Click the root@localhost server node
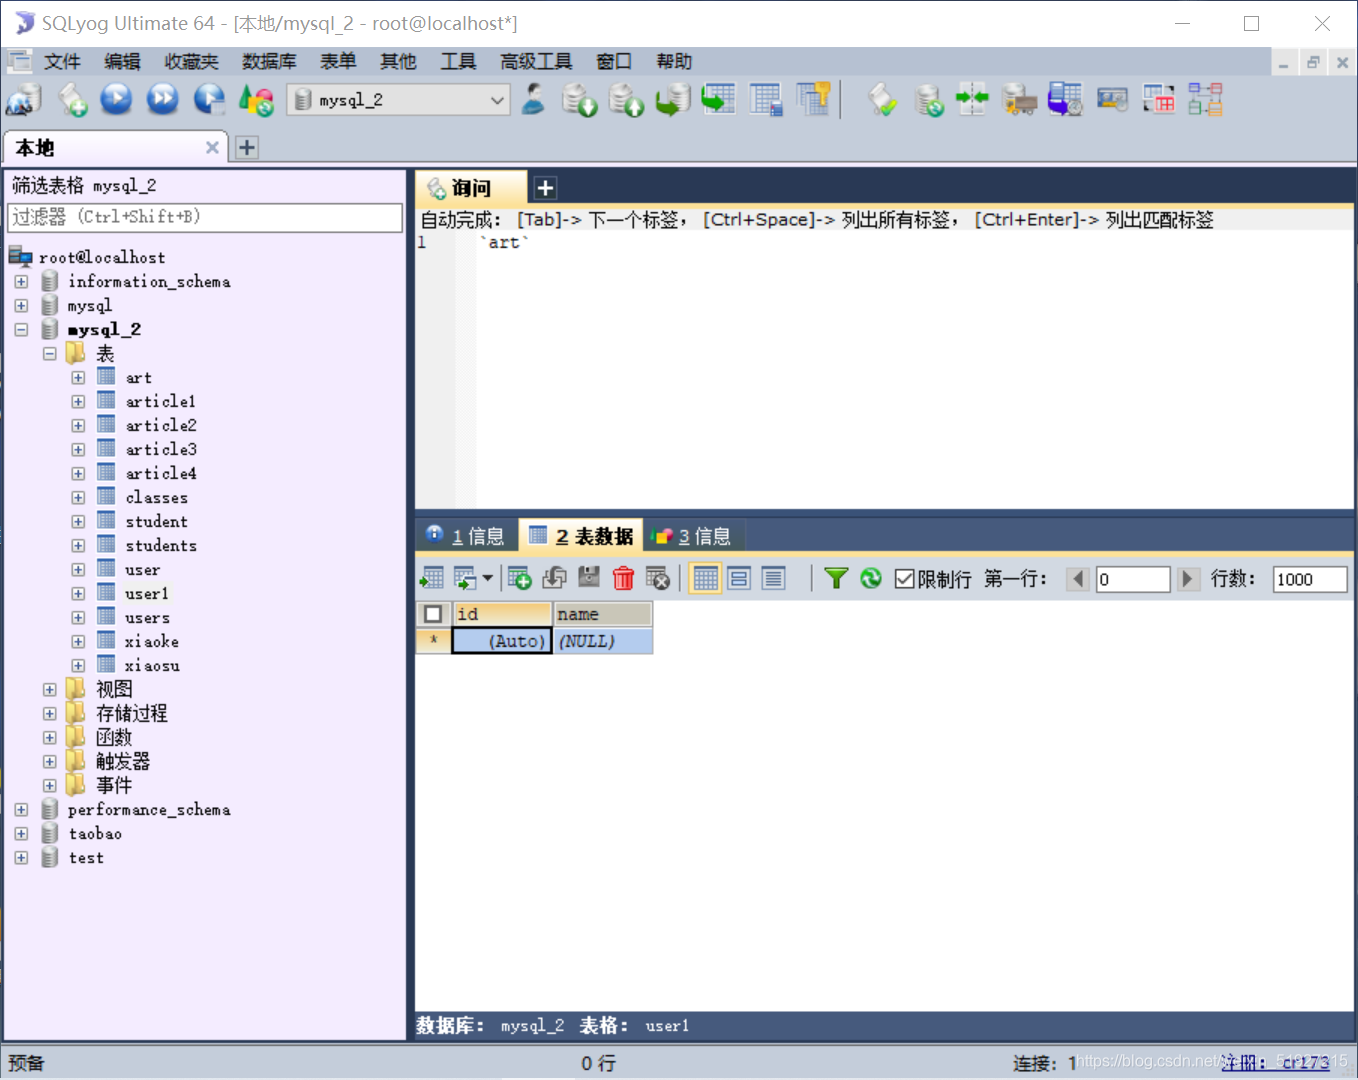 102,258
